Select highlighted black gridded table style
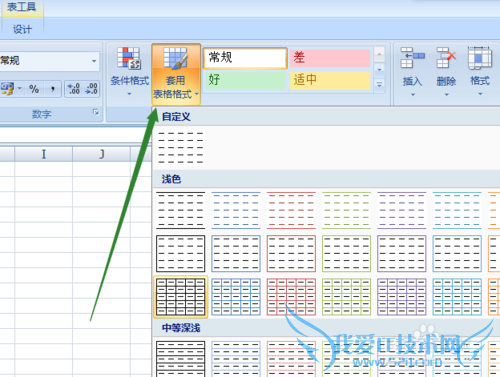This screenshot has width=500, height=377. 180,297
